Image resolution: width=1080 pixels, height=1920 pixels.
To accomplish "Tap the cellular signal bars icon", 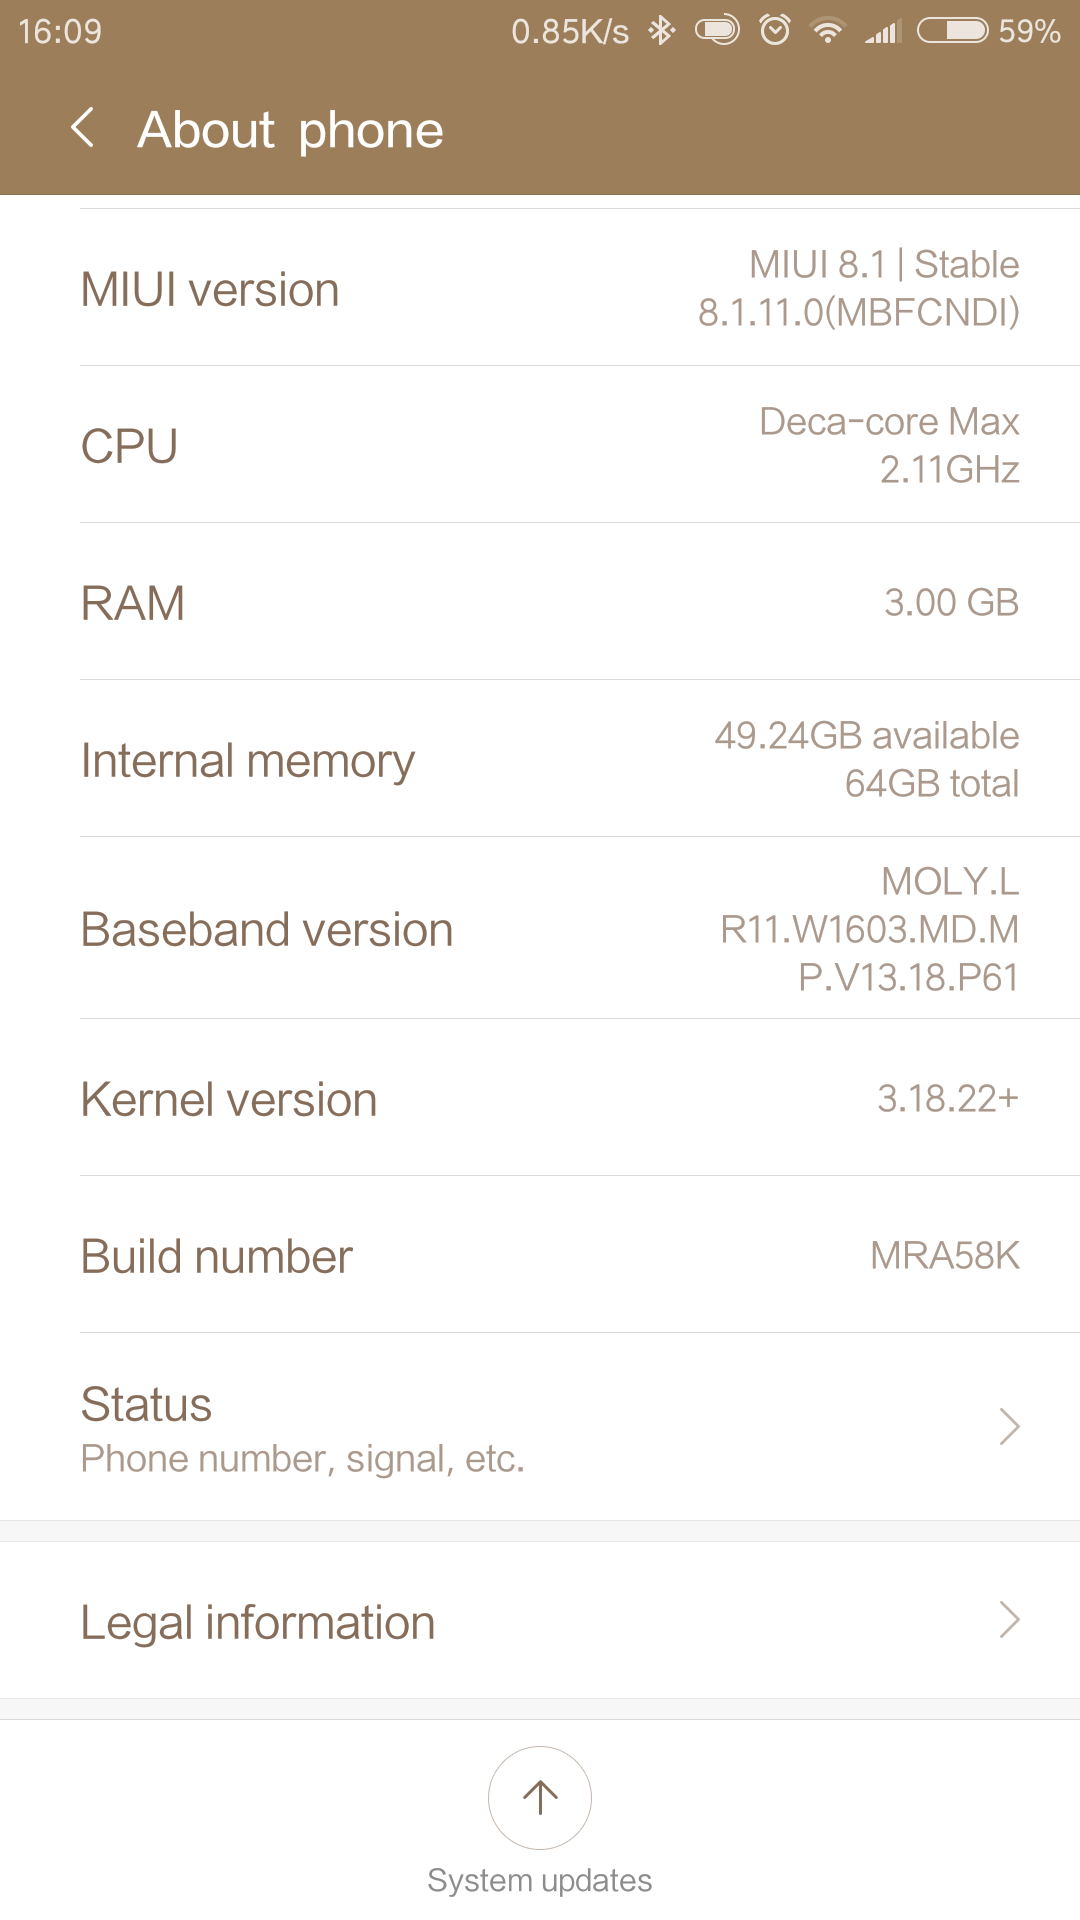I will coord(883,31).
